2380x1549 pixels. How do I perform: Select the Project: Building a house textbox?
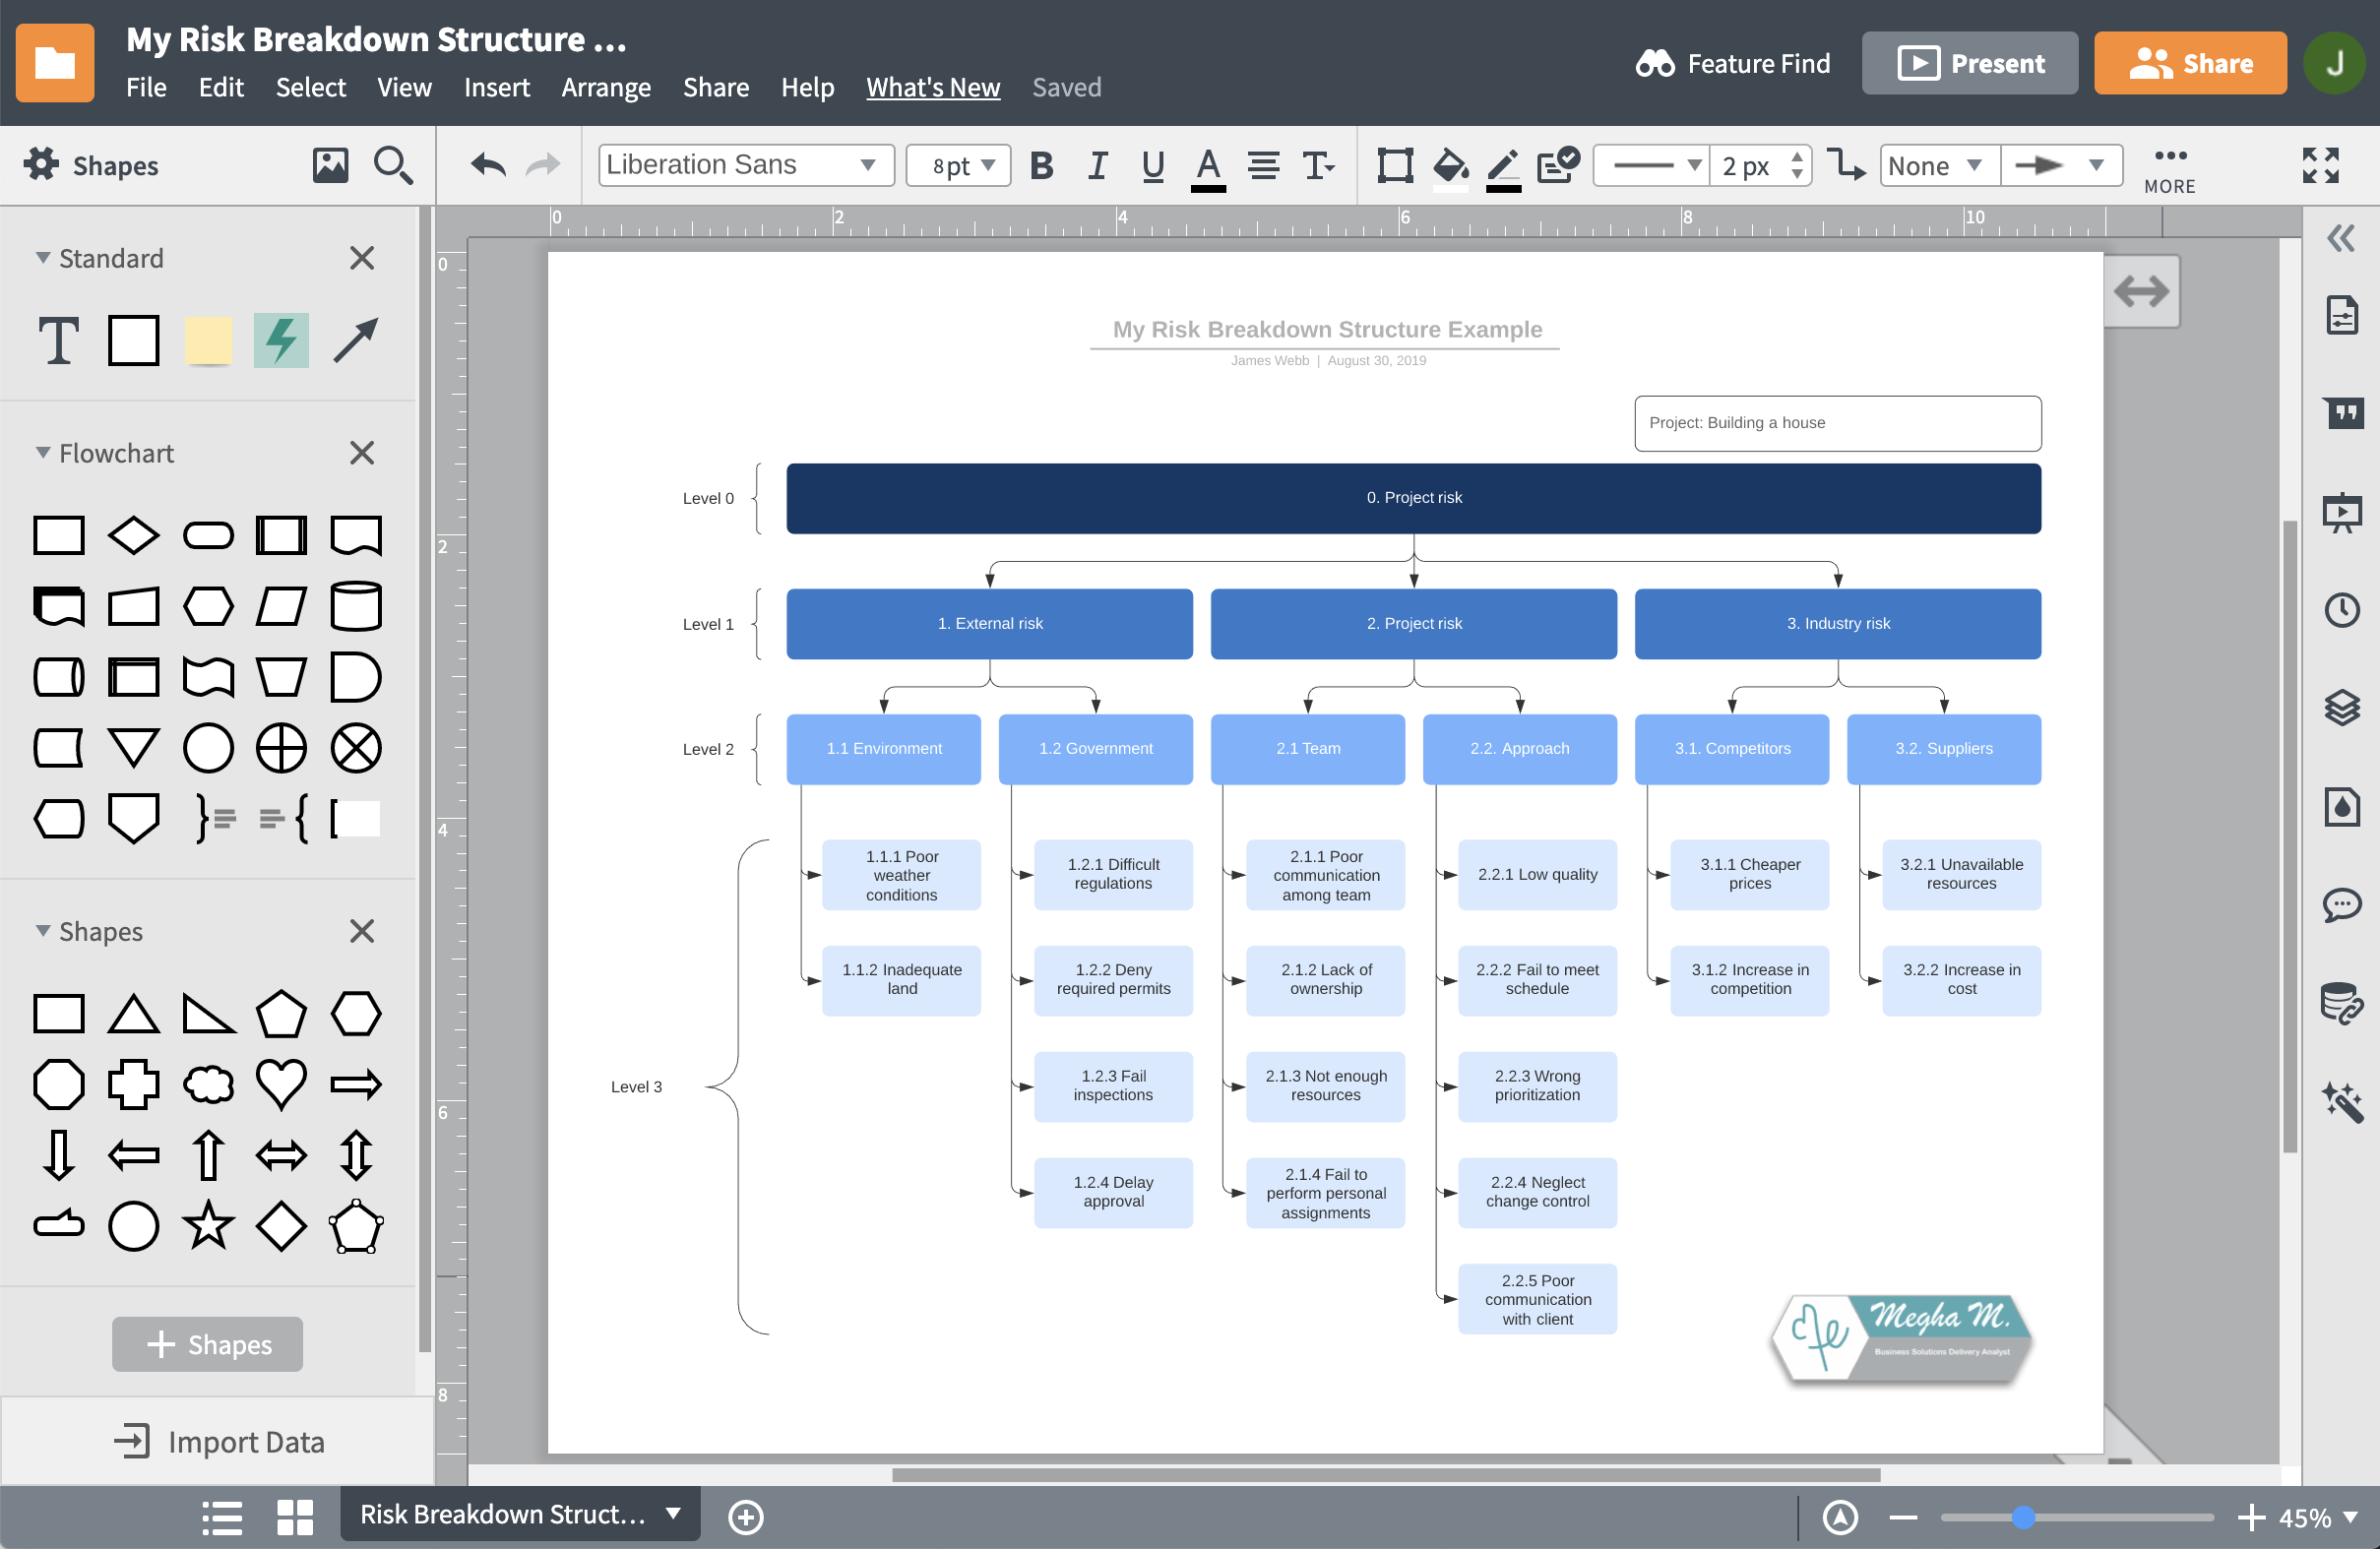click(1836, 422)
